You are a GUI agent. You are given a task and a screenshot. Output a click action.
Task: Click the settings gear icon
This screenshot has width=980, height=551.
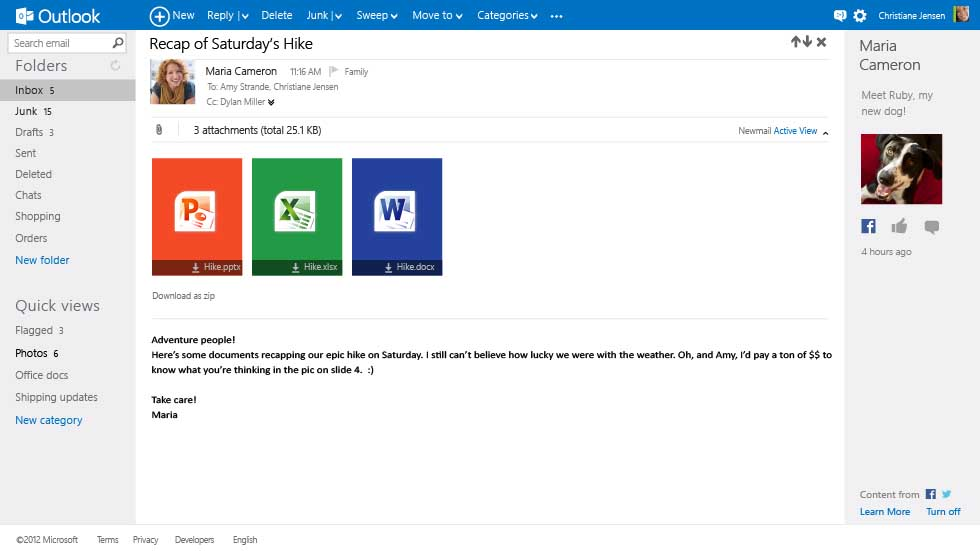[859, 15]
